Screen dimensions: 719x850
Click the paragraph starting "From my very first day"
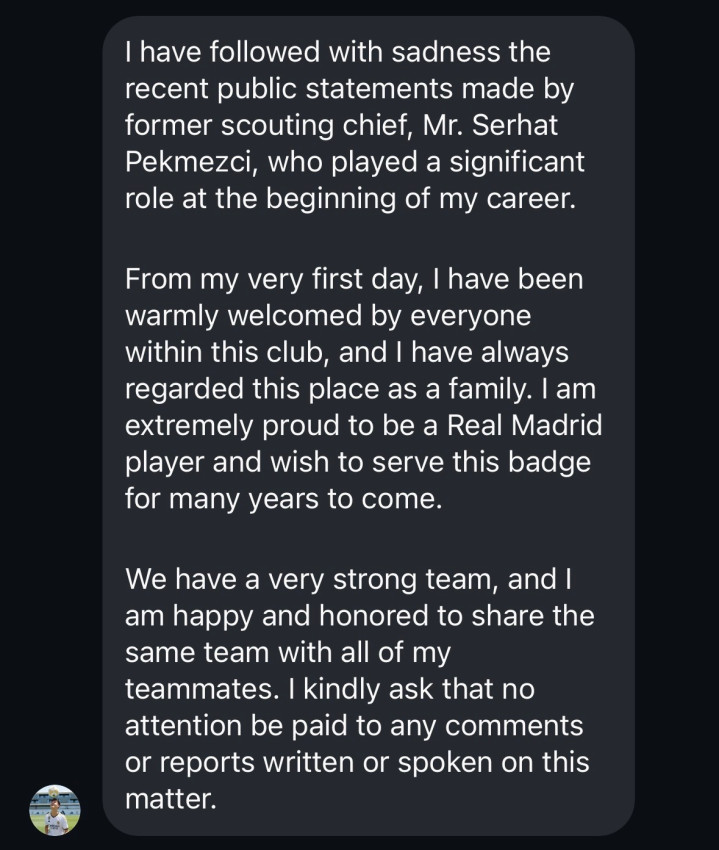click(364, 388)
